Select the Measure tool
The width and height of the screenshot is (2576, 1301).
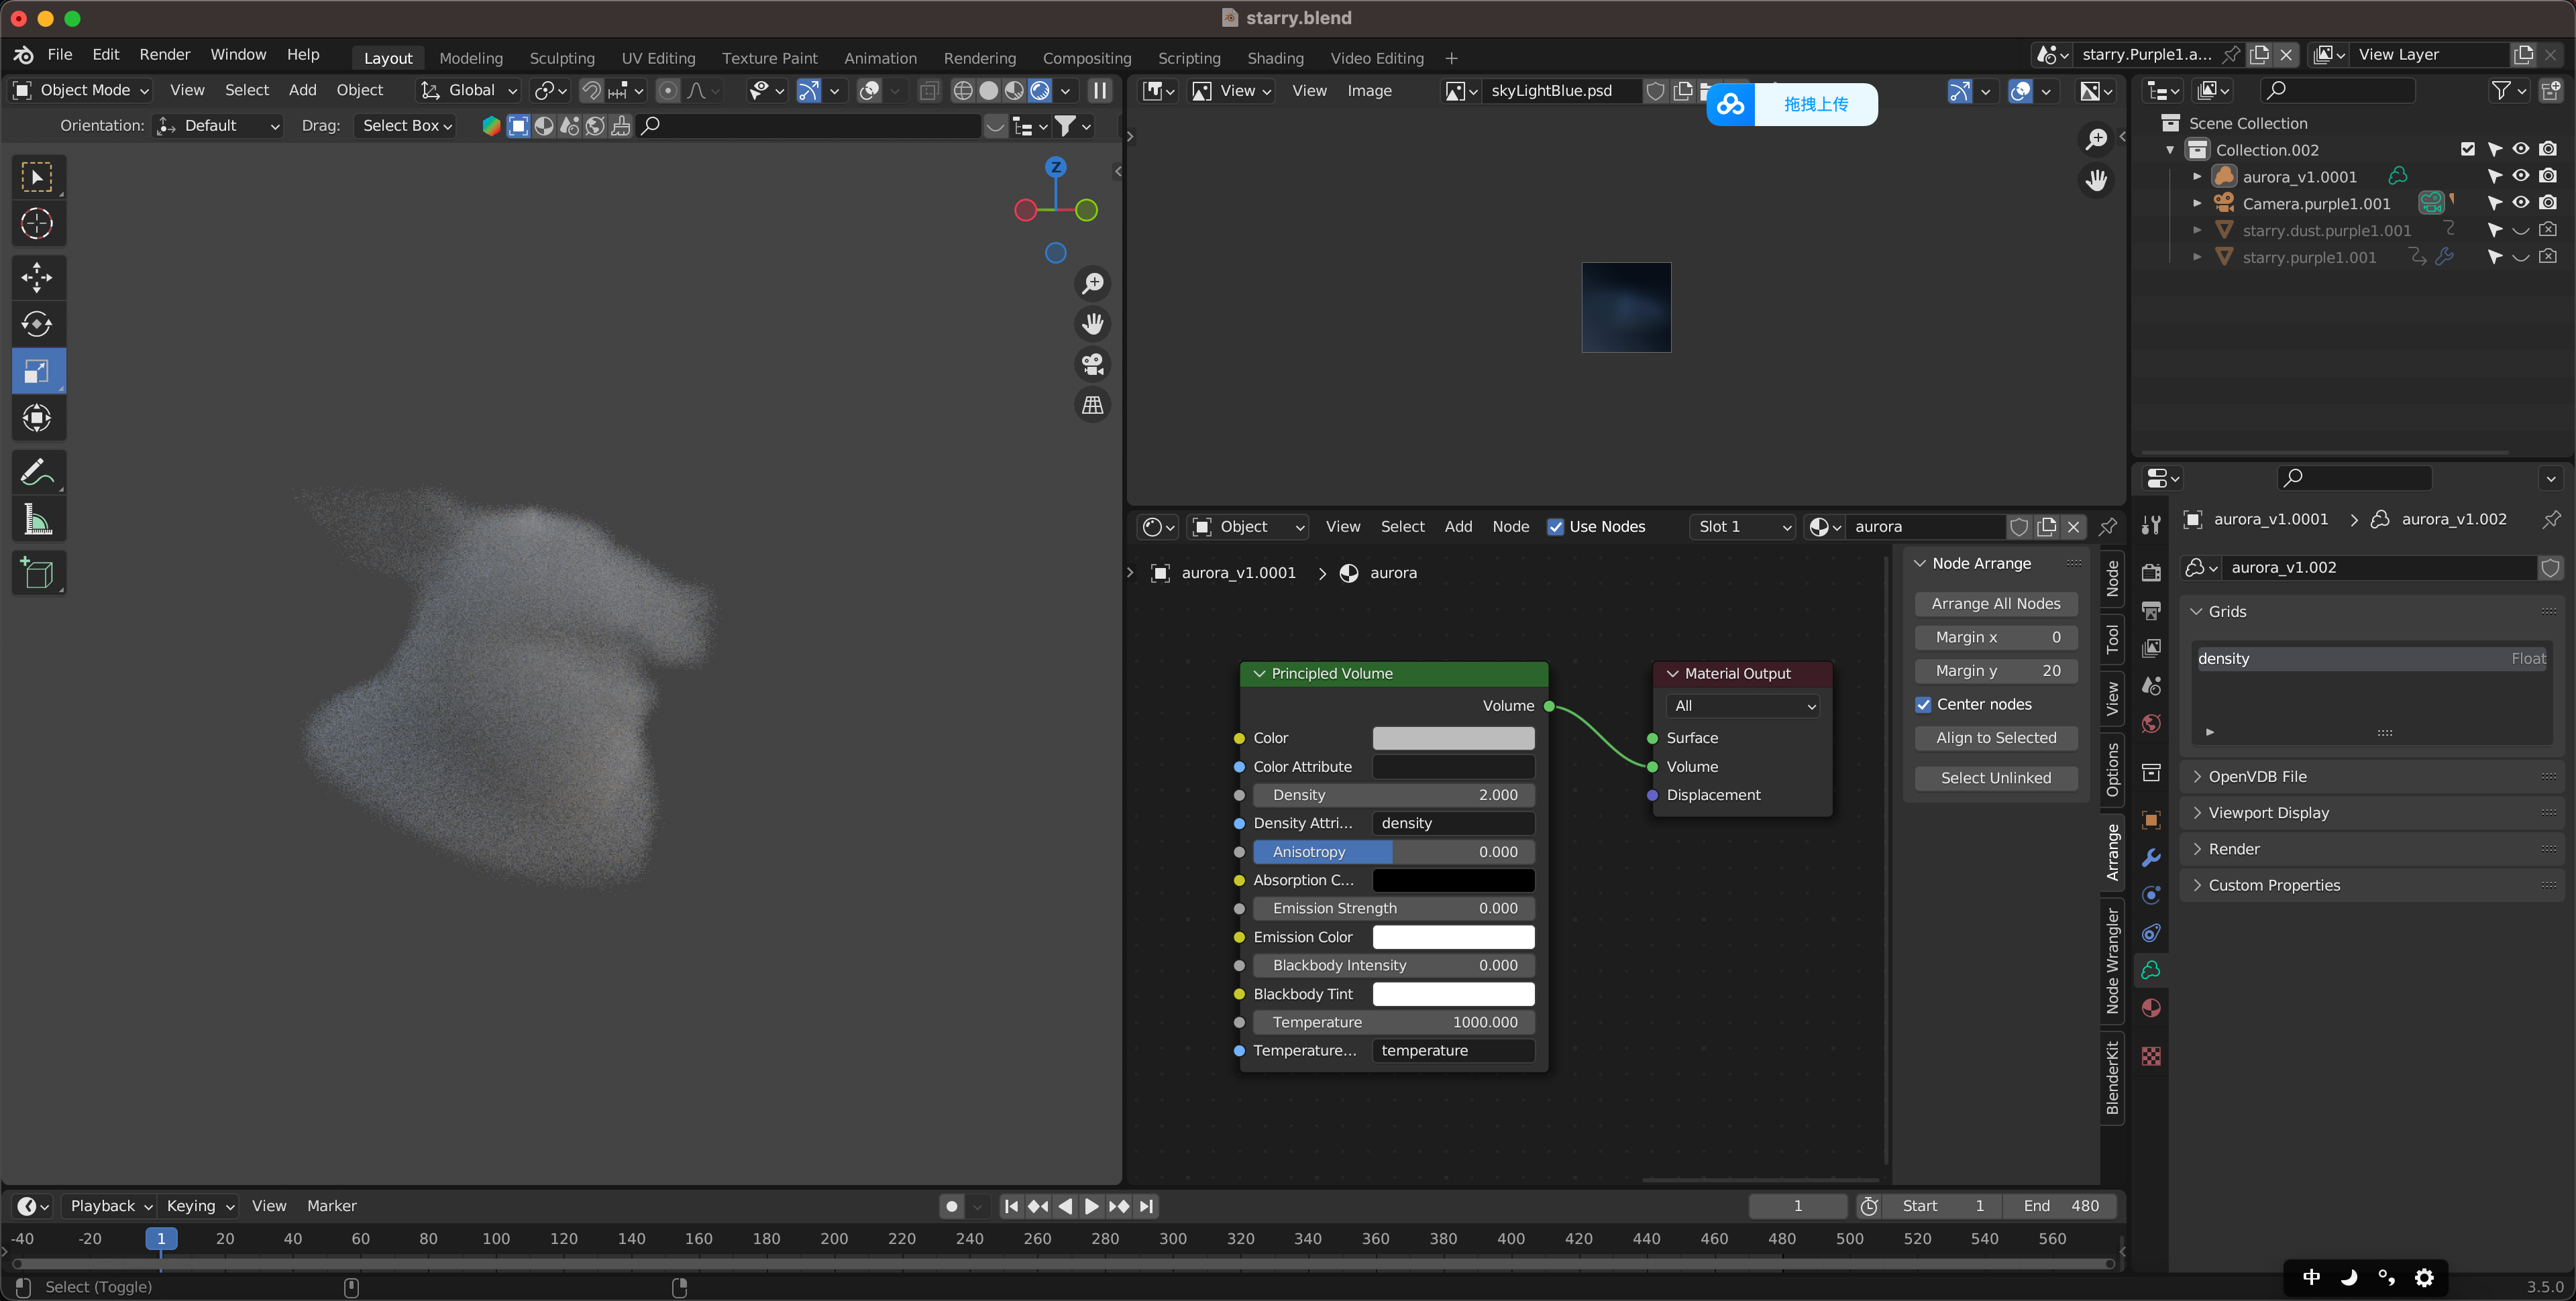[37, 519]
